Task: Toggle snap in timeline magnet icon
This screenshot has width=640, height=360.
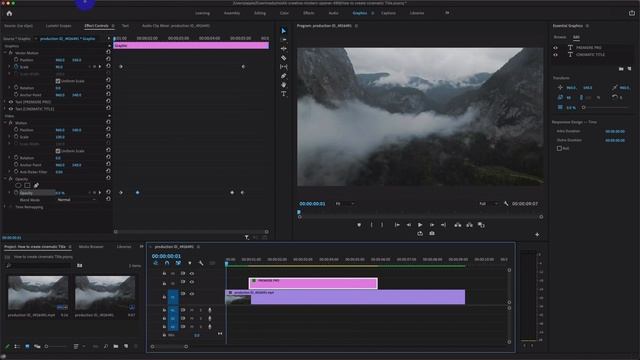Action: pos(167,263)
